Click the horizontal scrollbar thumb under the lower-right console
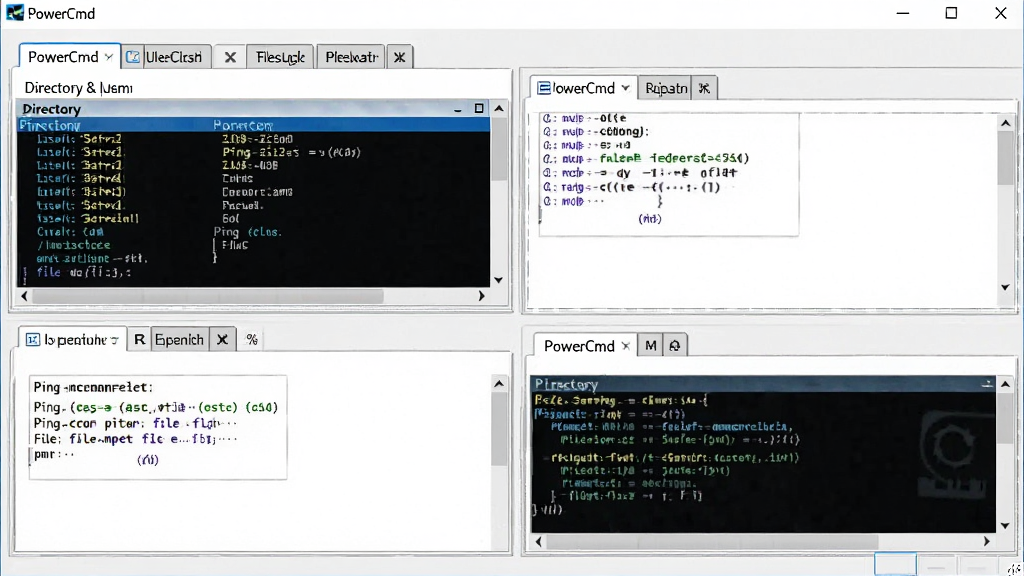The width and height of the screenshot is (1024, 576). coord(712,541)
